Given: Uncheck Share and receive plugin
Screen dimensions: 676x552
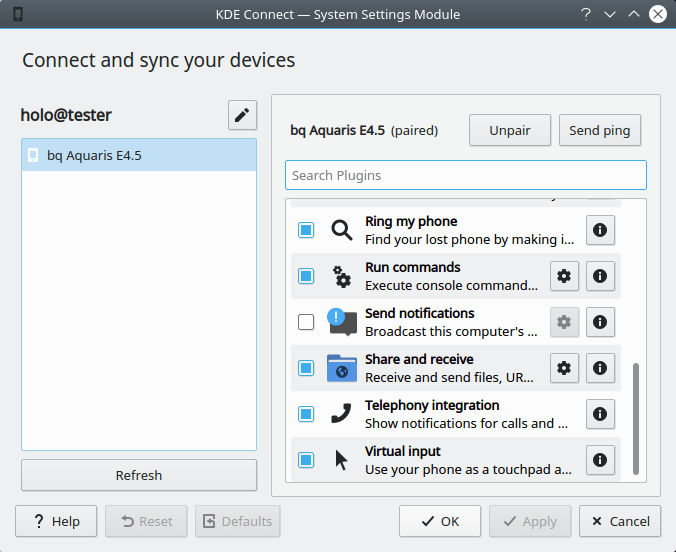Looking at the screenshot, I should pyautogui.click(x=306, y=368).
